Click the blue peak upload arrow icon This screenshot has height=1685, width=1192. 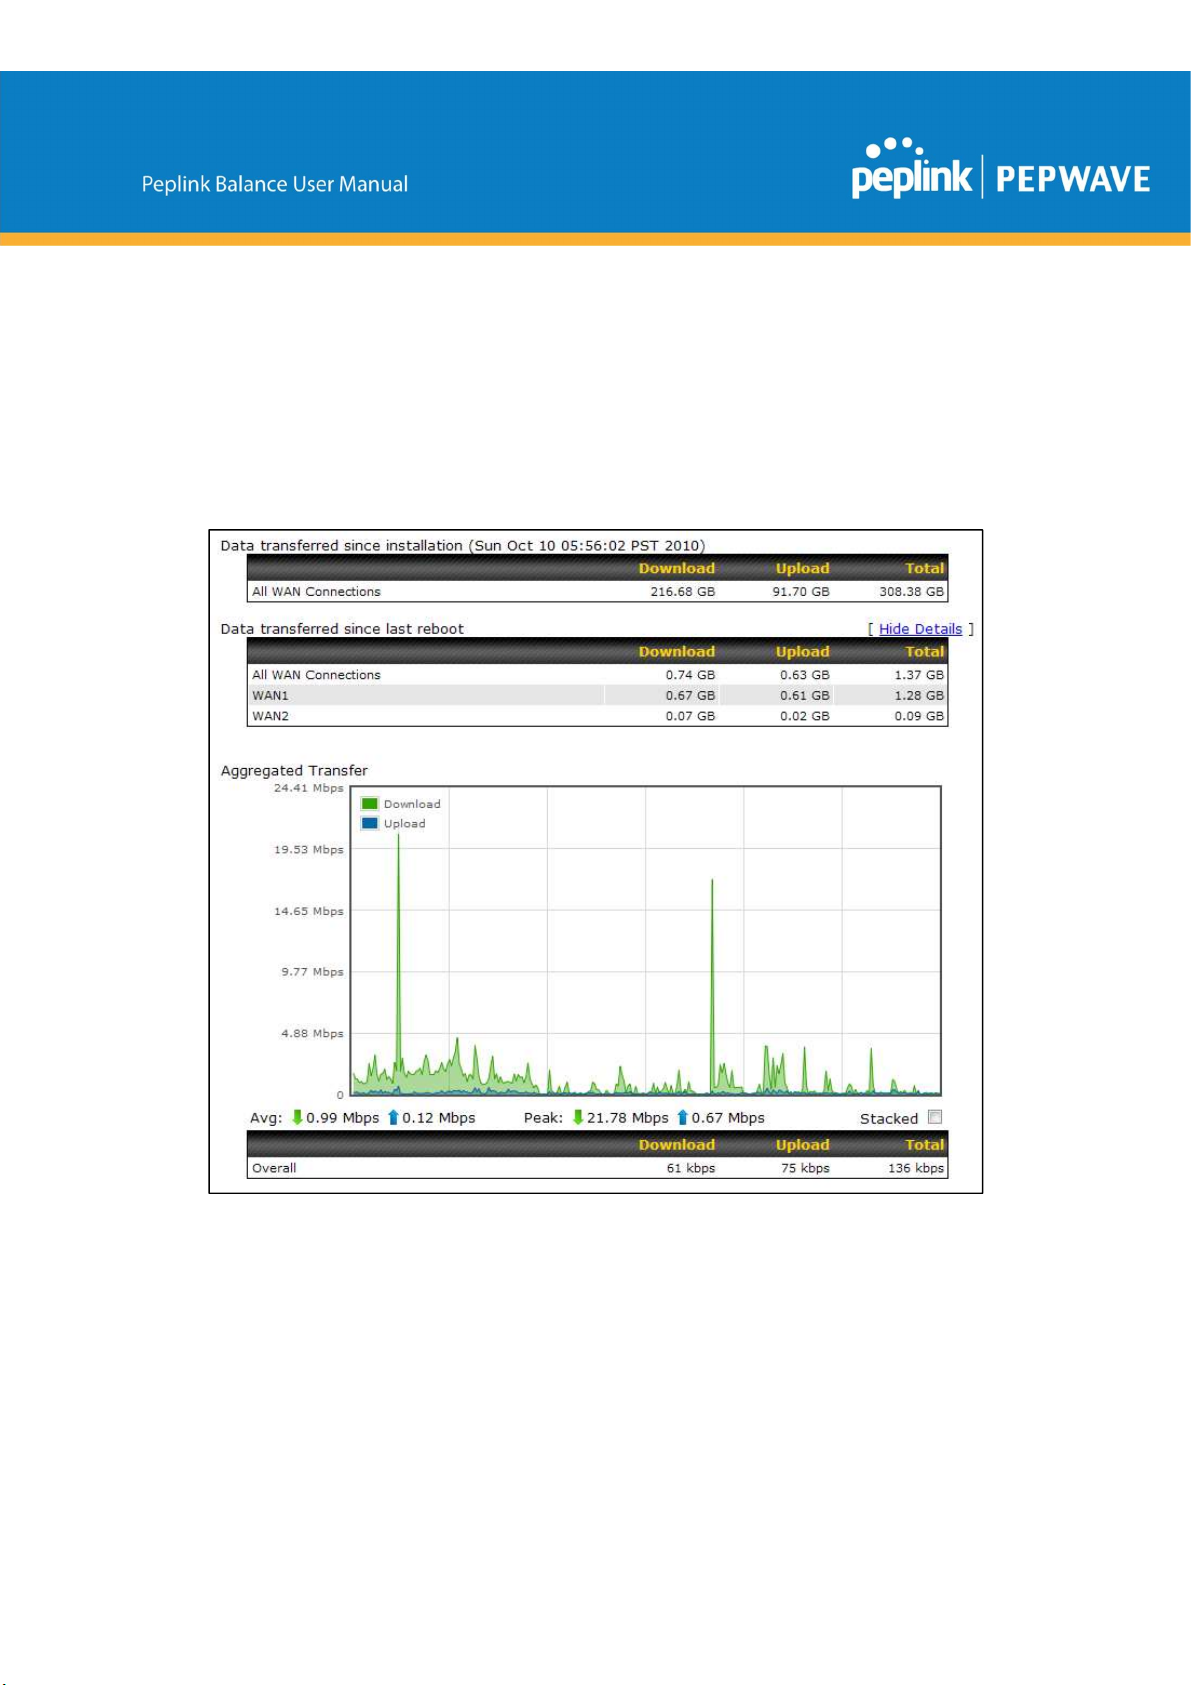(682, 1117)
